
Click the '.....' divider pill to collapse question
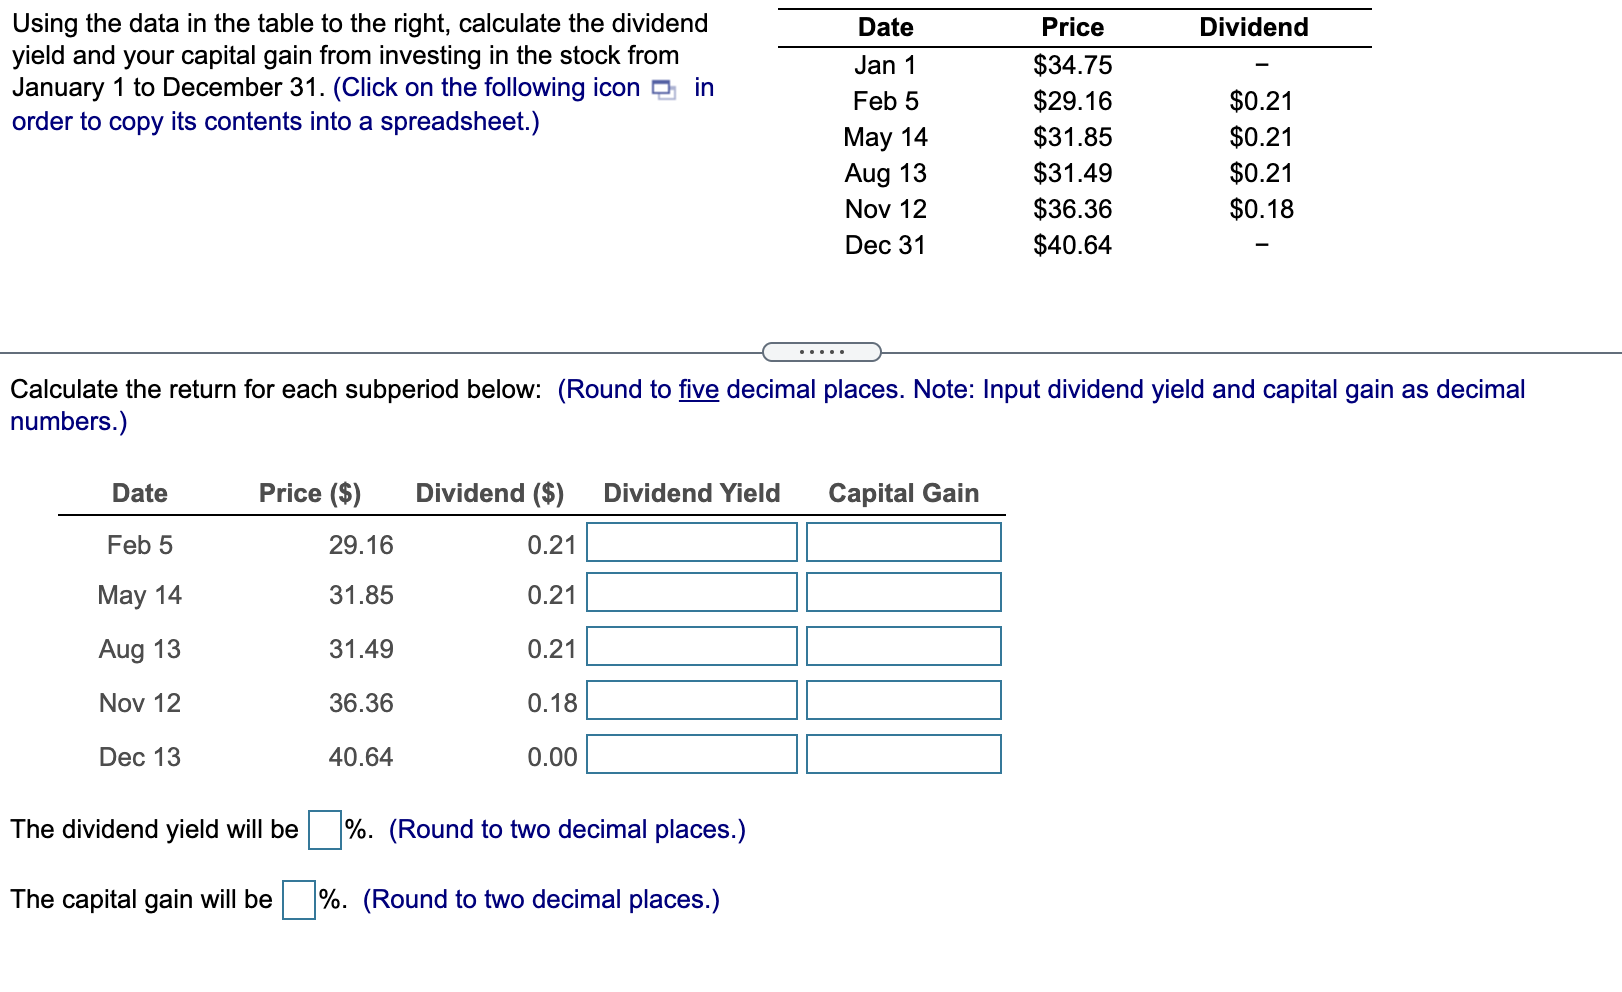[820, 351]
